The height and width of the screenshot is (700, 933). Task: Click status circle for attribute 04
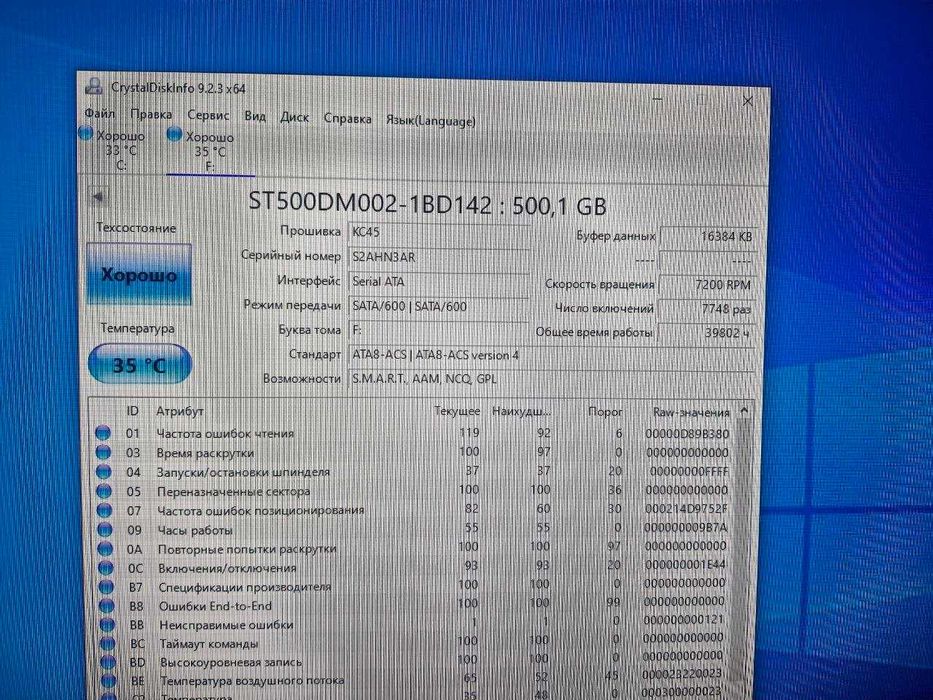point(104,472)
